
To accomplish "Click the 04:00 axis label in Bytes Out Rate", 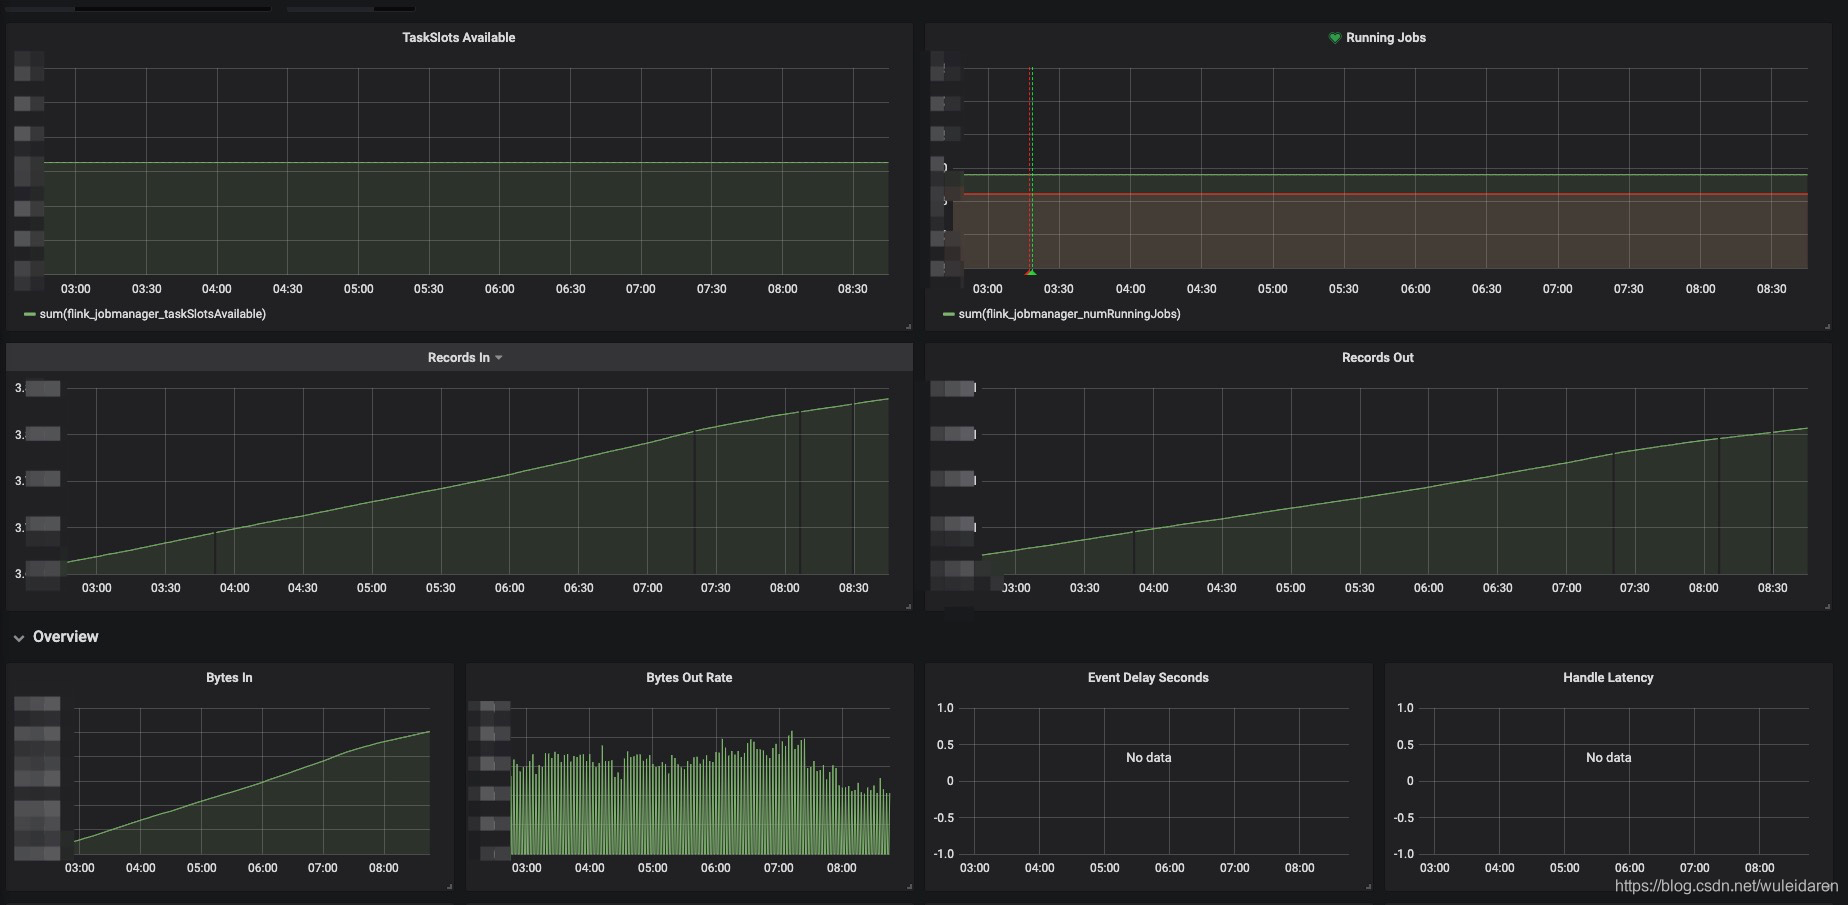I will [589, 868].
